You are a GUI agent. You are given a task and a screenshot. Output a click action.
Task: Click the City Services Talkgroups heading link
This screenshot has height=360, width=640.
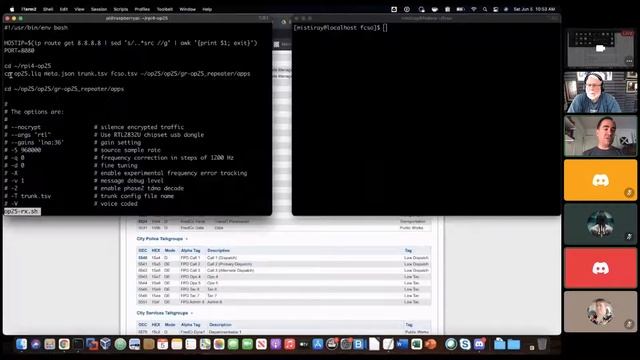point(162,313)
